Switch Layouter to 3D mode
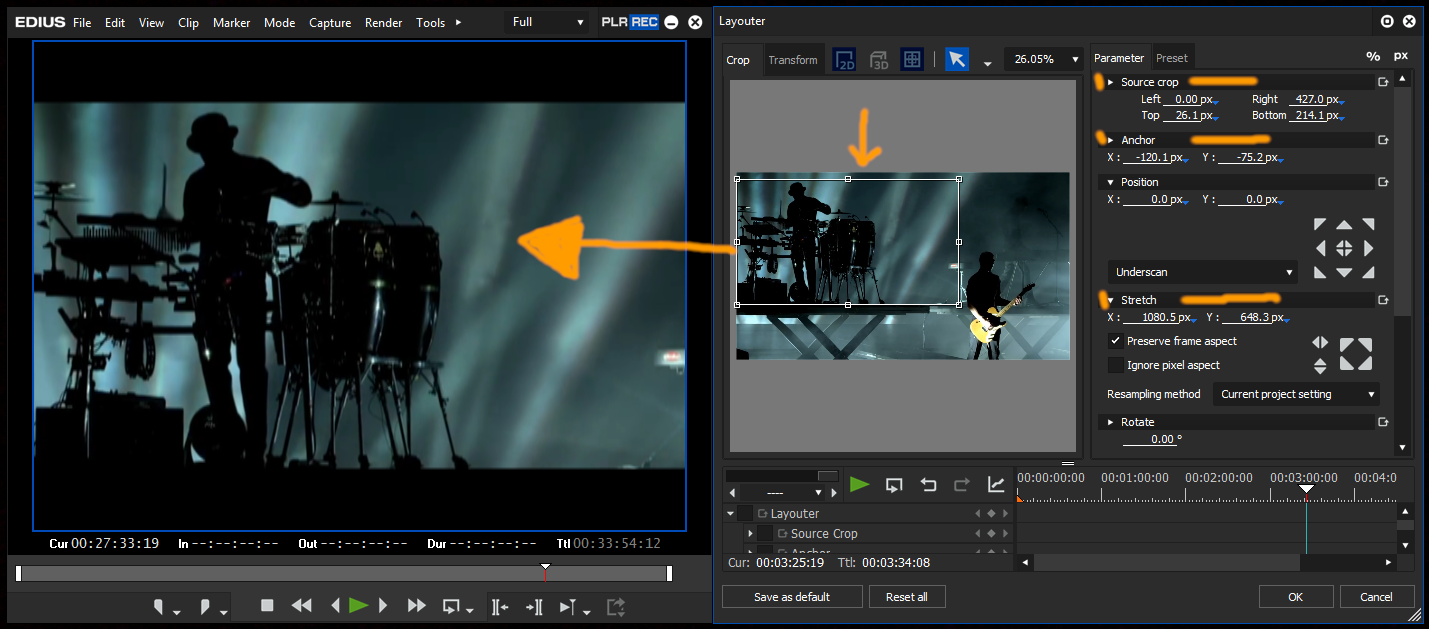The width and height of the screenshot is (1429, 629). pyautogui.click(x=879, y=60)
